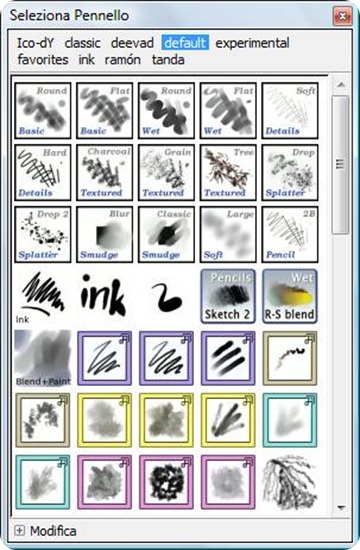This screenshot has height=550, width=360.
Task: Open the tanda brush group
Action: click(x=168, y=60)
